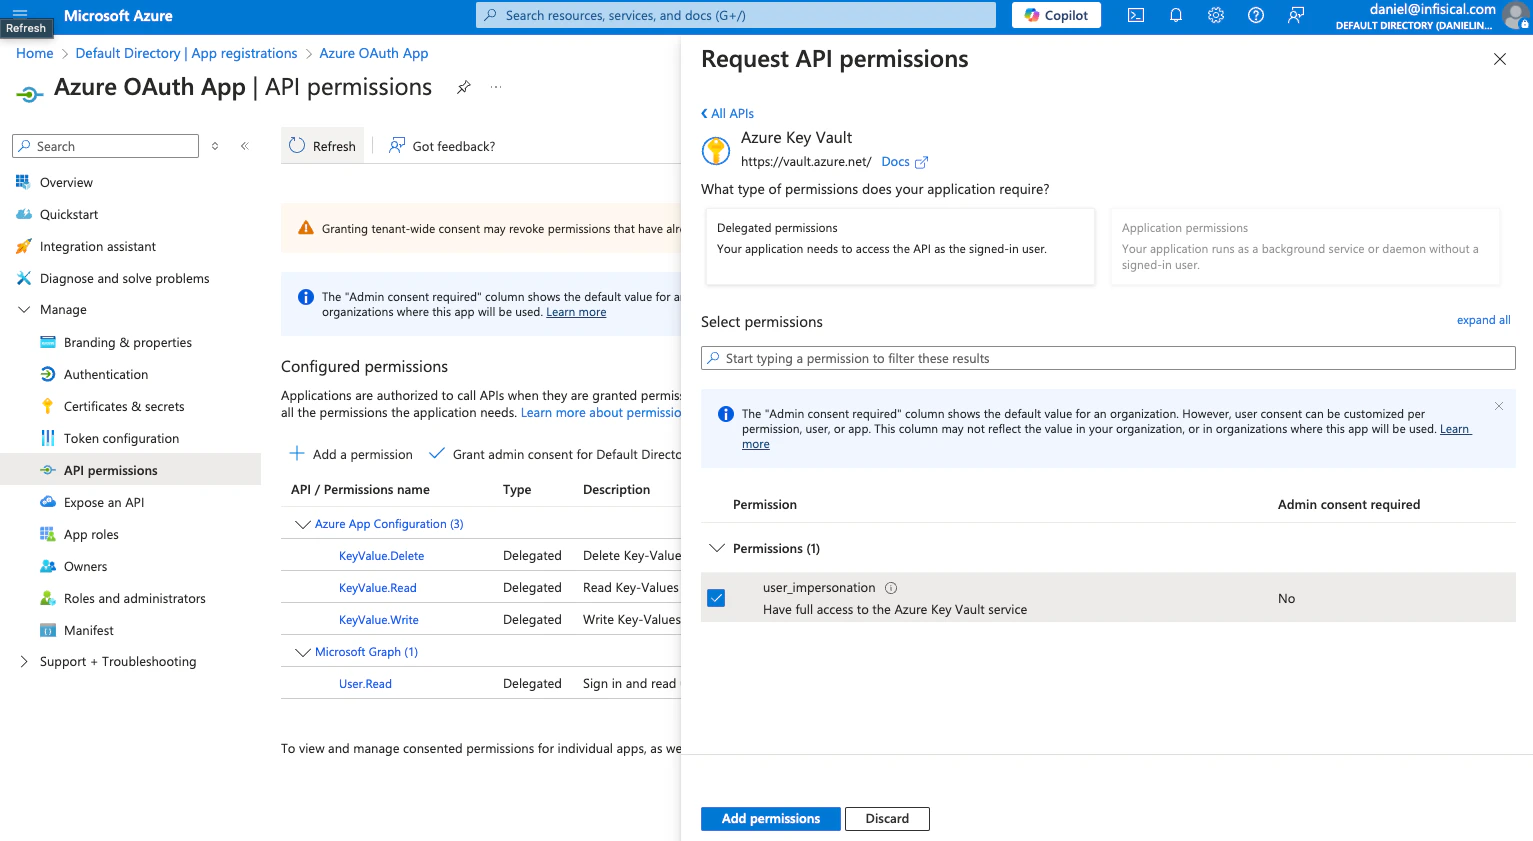1533x841 pixels.
Task: Open the Azure OAuth App breadcrumb
Action: (374, 53)
